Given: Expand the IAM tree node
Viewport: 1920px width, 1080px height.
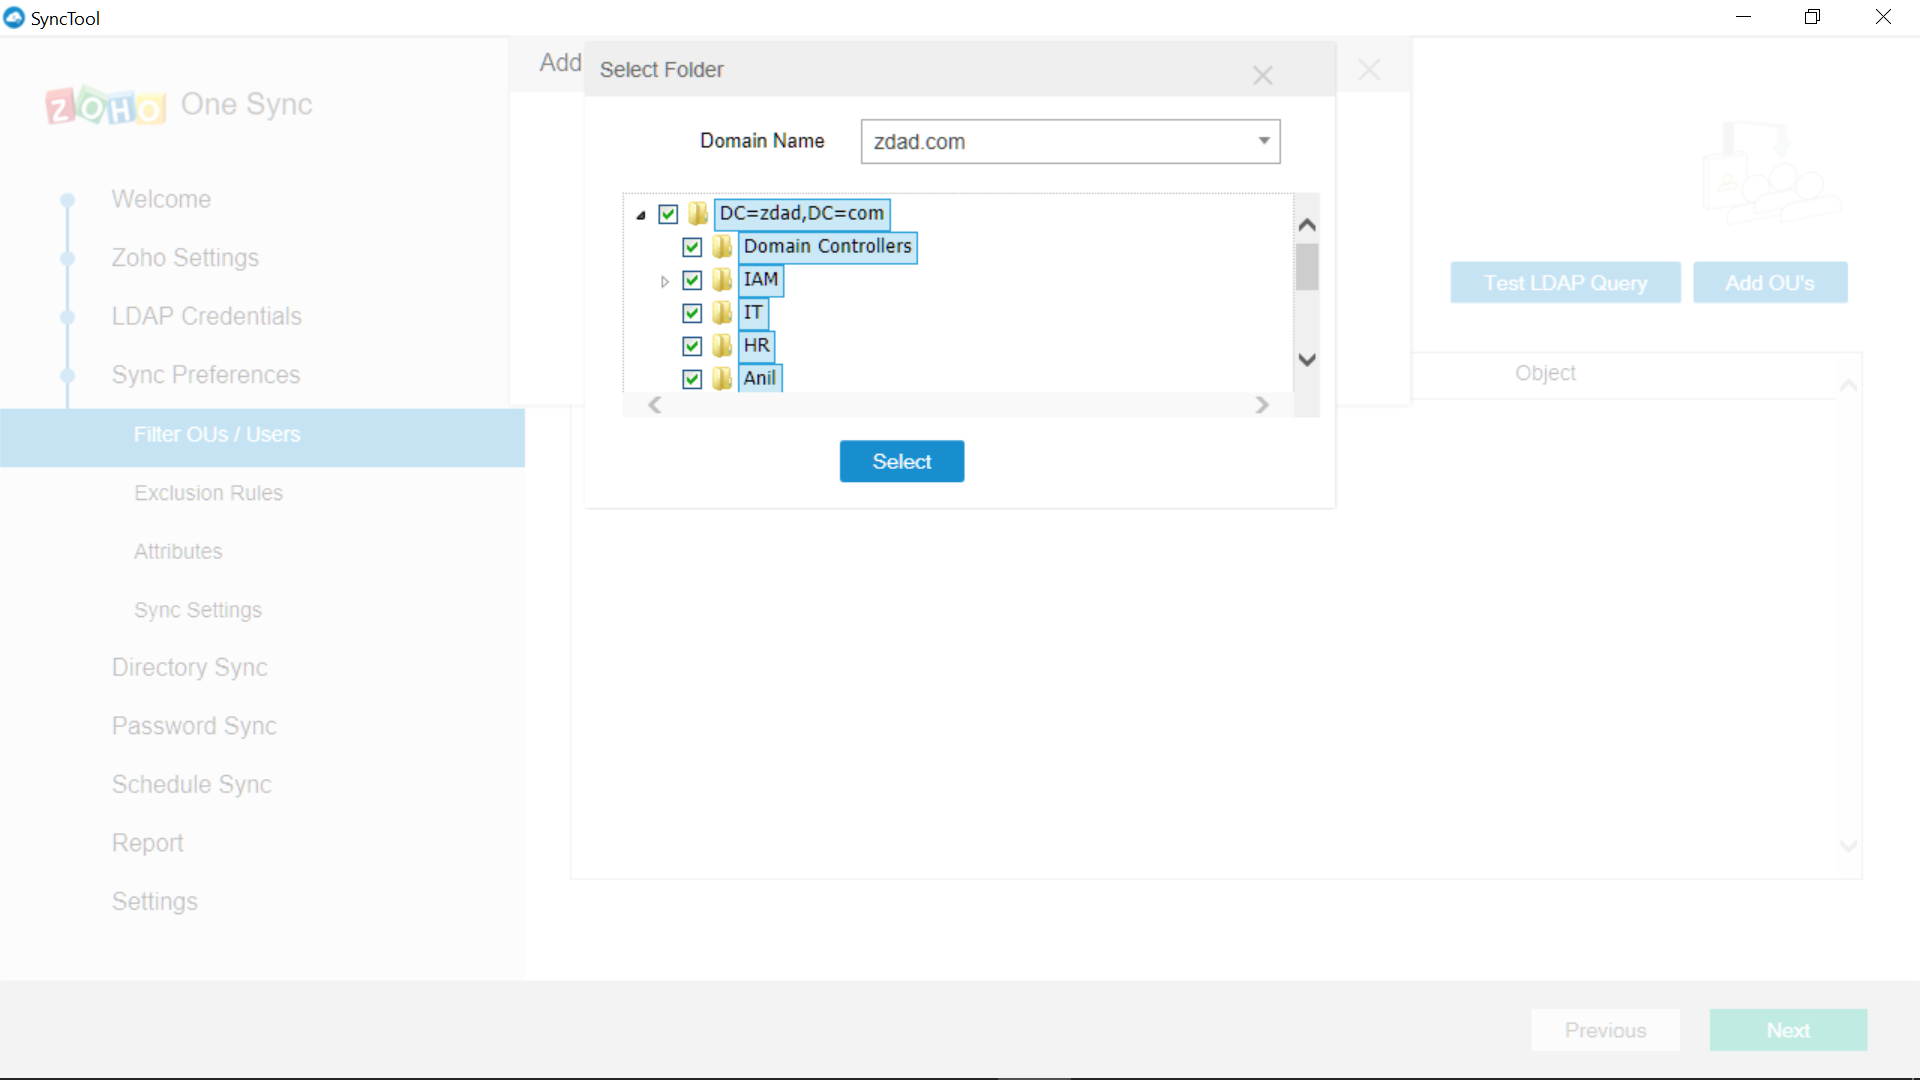Looking at the screenshot, I should pyautogui.click(x=664, y=281).
